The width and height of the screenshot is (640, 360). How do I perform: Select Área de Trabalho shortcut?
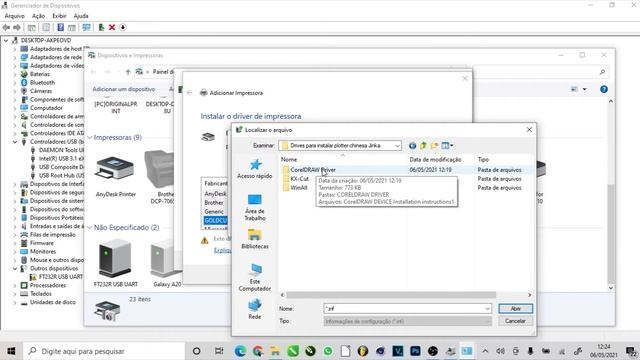coord(255,207)
